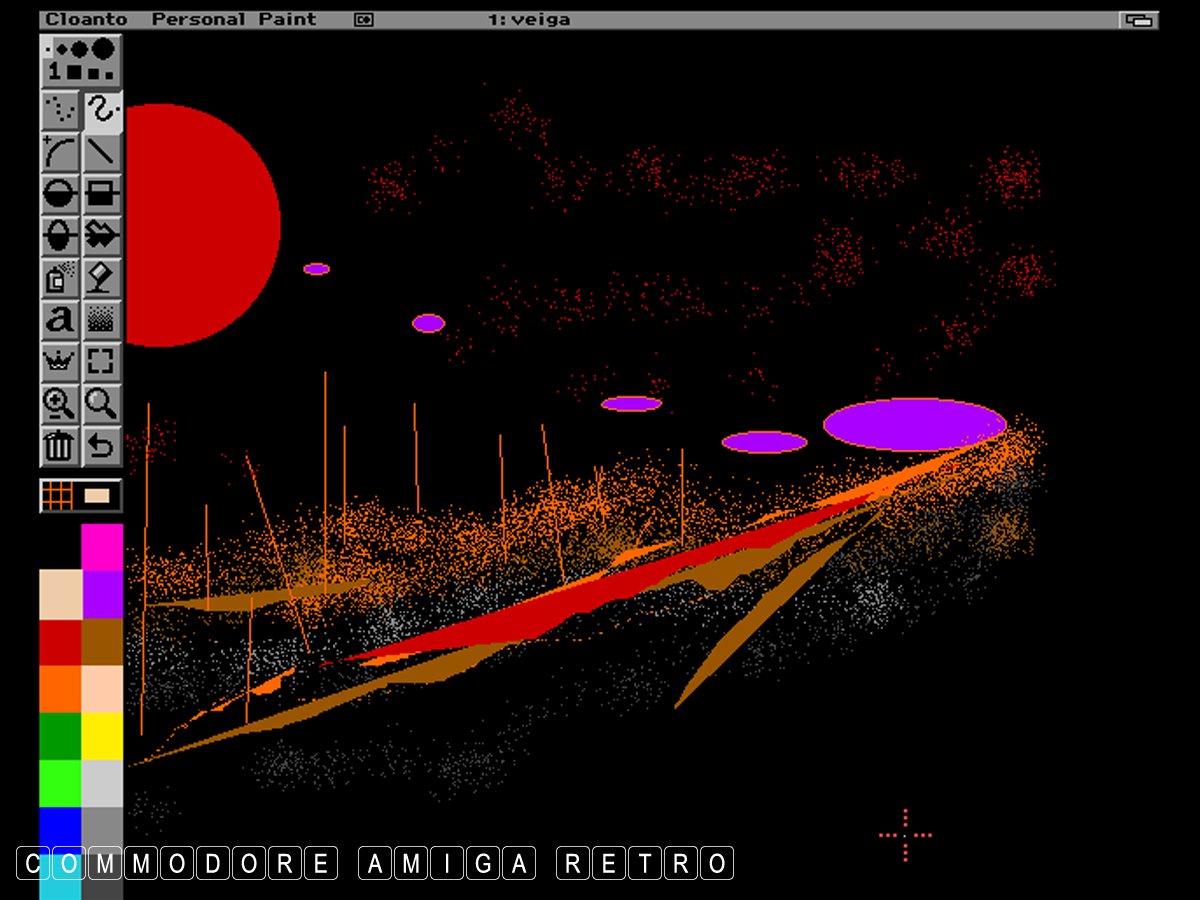Choose the rectangle drawing tool

pyautogui.click(x=102, y=193)
